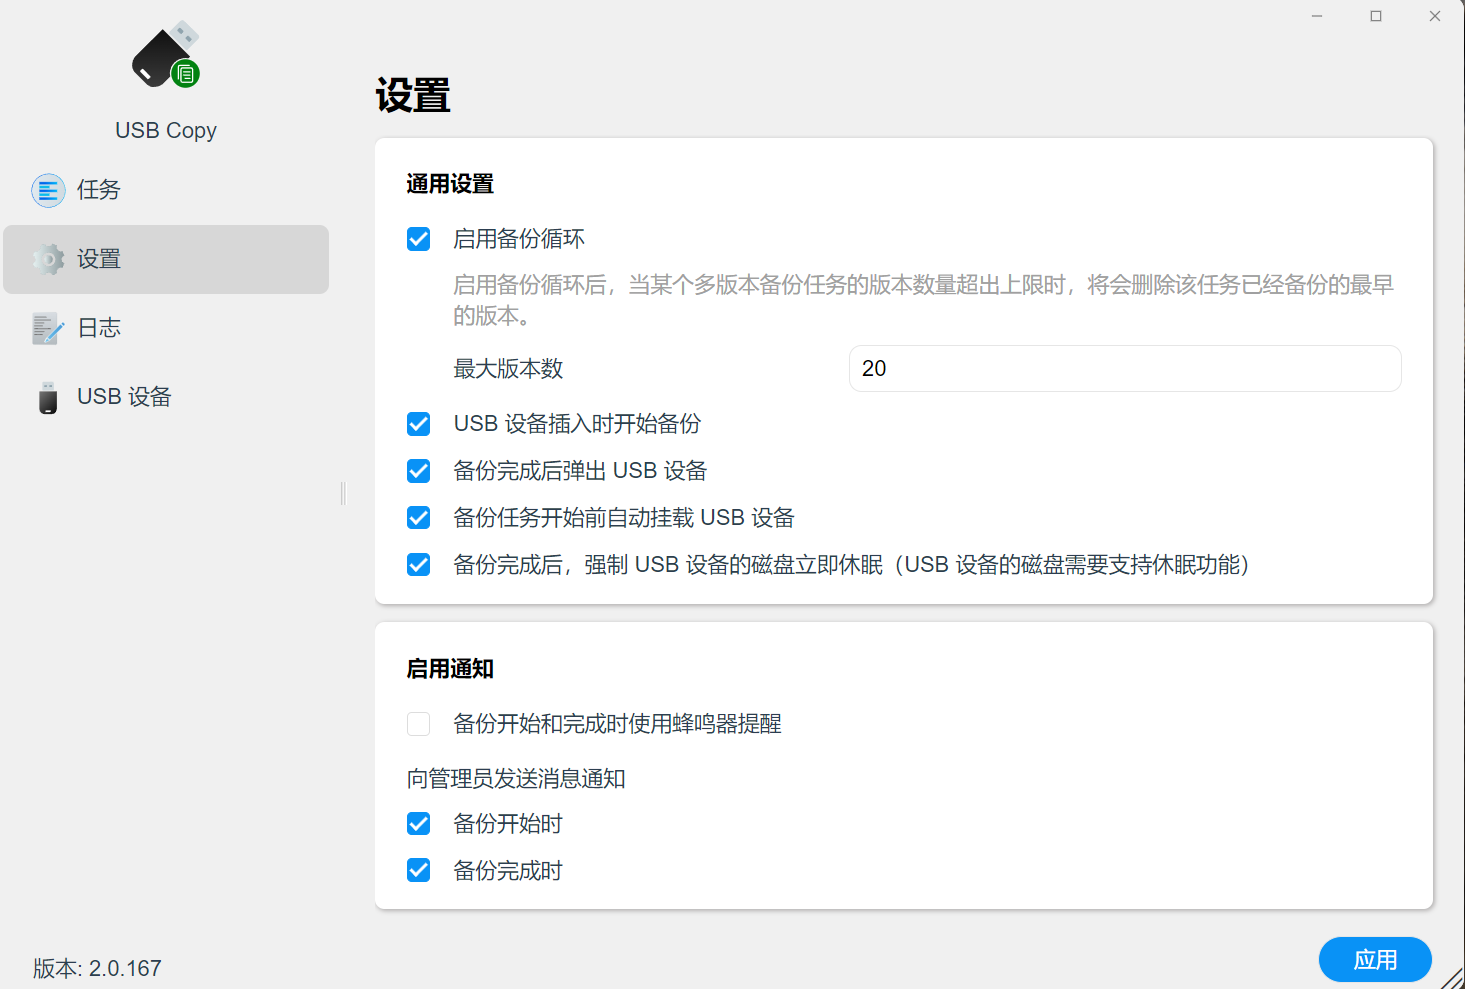Click the 设置 page title
This screenshot has width=1465, height=989.
click(413, 96)
